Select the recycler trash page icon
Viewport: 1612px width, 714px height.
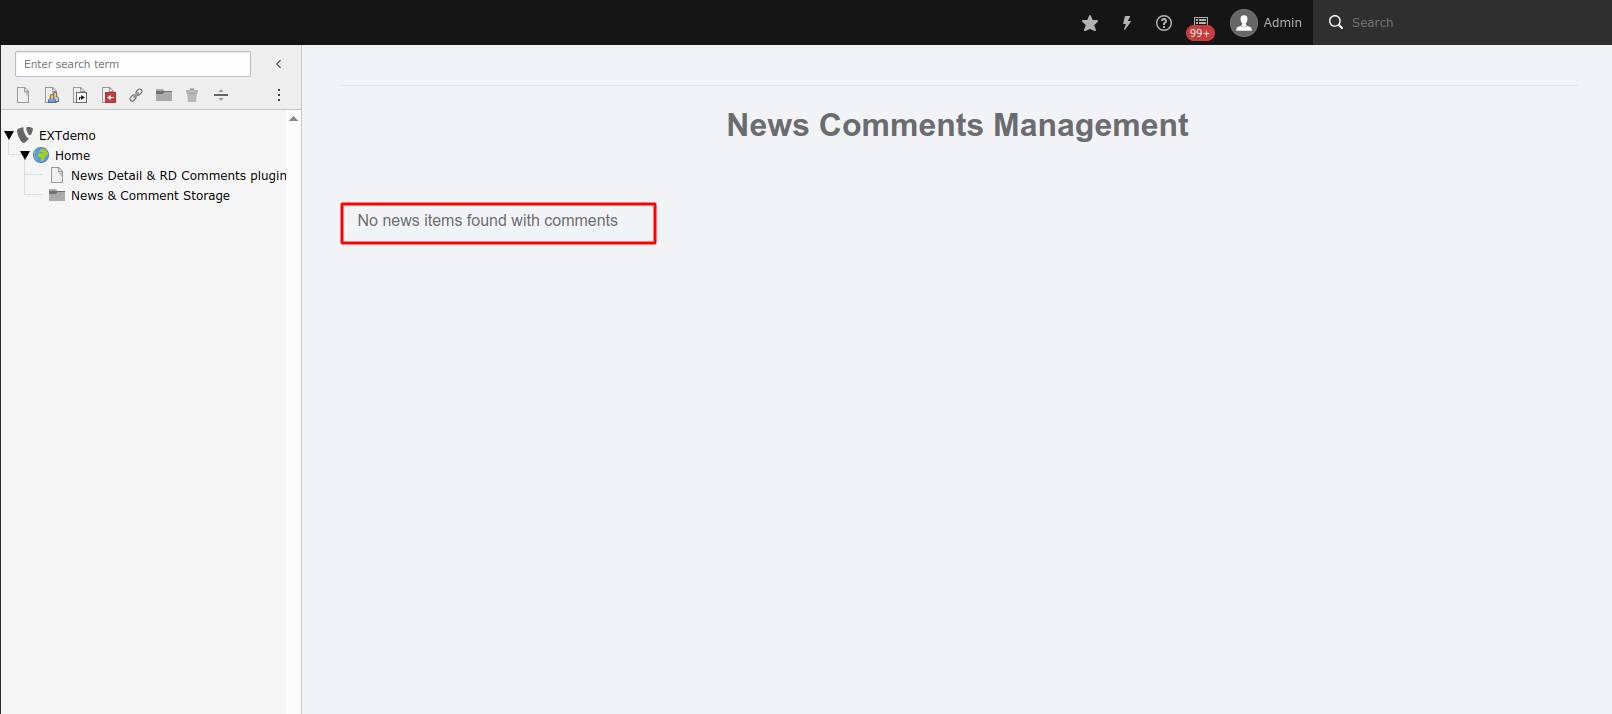click(x=192, y=95)
